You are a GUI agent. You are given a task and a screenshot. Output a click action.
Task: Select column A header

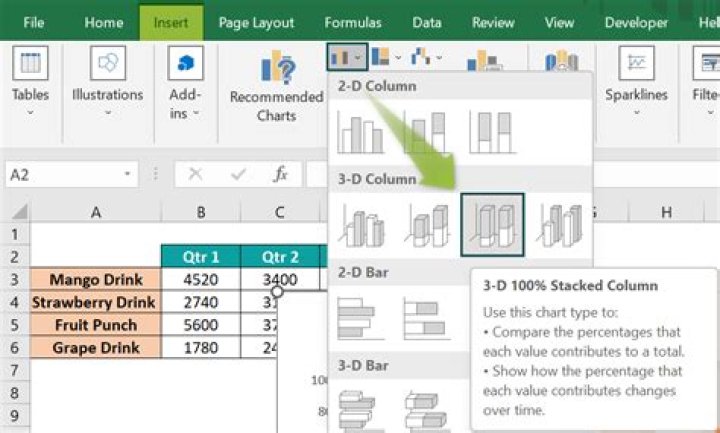(x=96, y=212)
